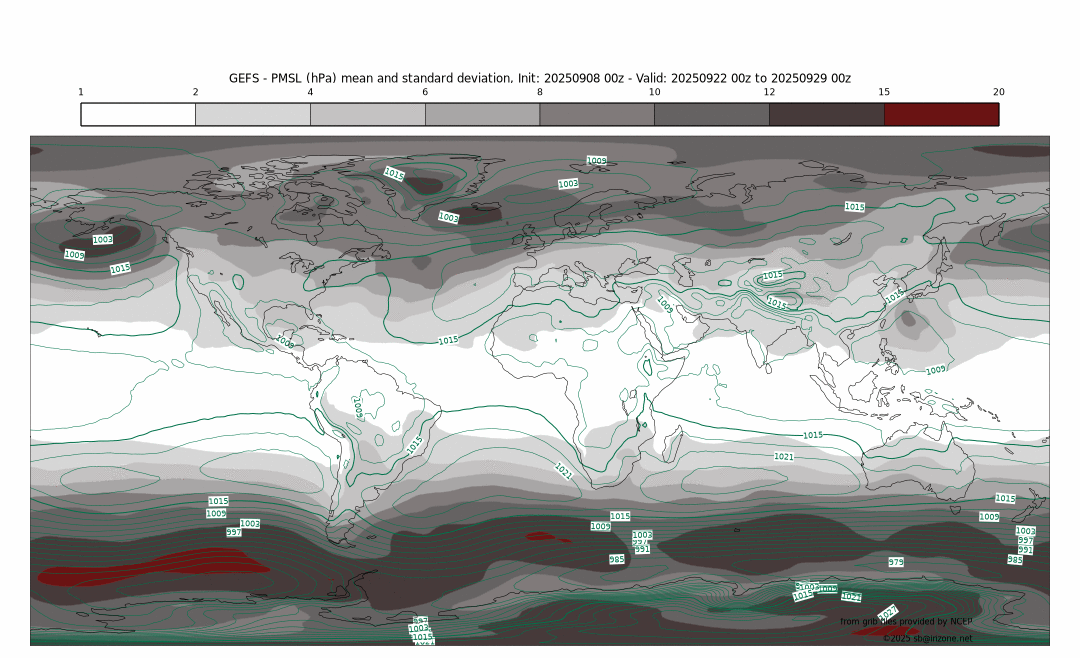The height and width of the screenshot is (658, 1080).
Task: Click the 1003 label in the North Pacific low
Action: tap(102, 240)
